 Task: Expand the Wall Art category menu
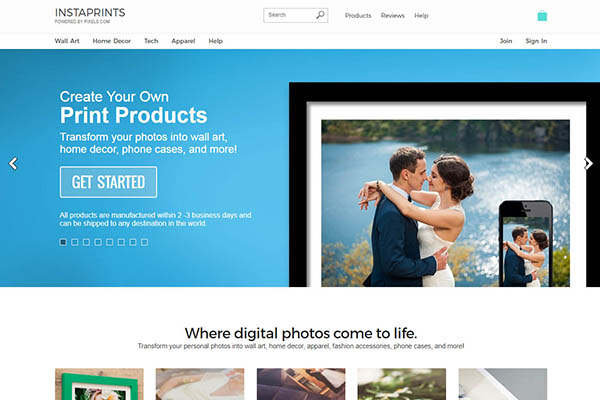67,41
